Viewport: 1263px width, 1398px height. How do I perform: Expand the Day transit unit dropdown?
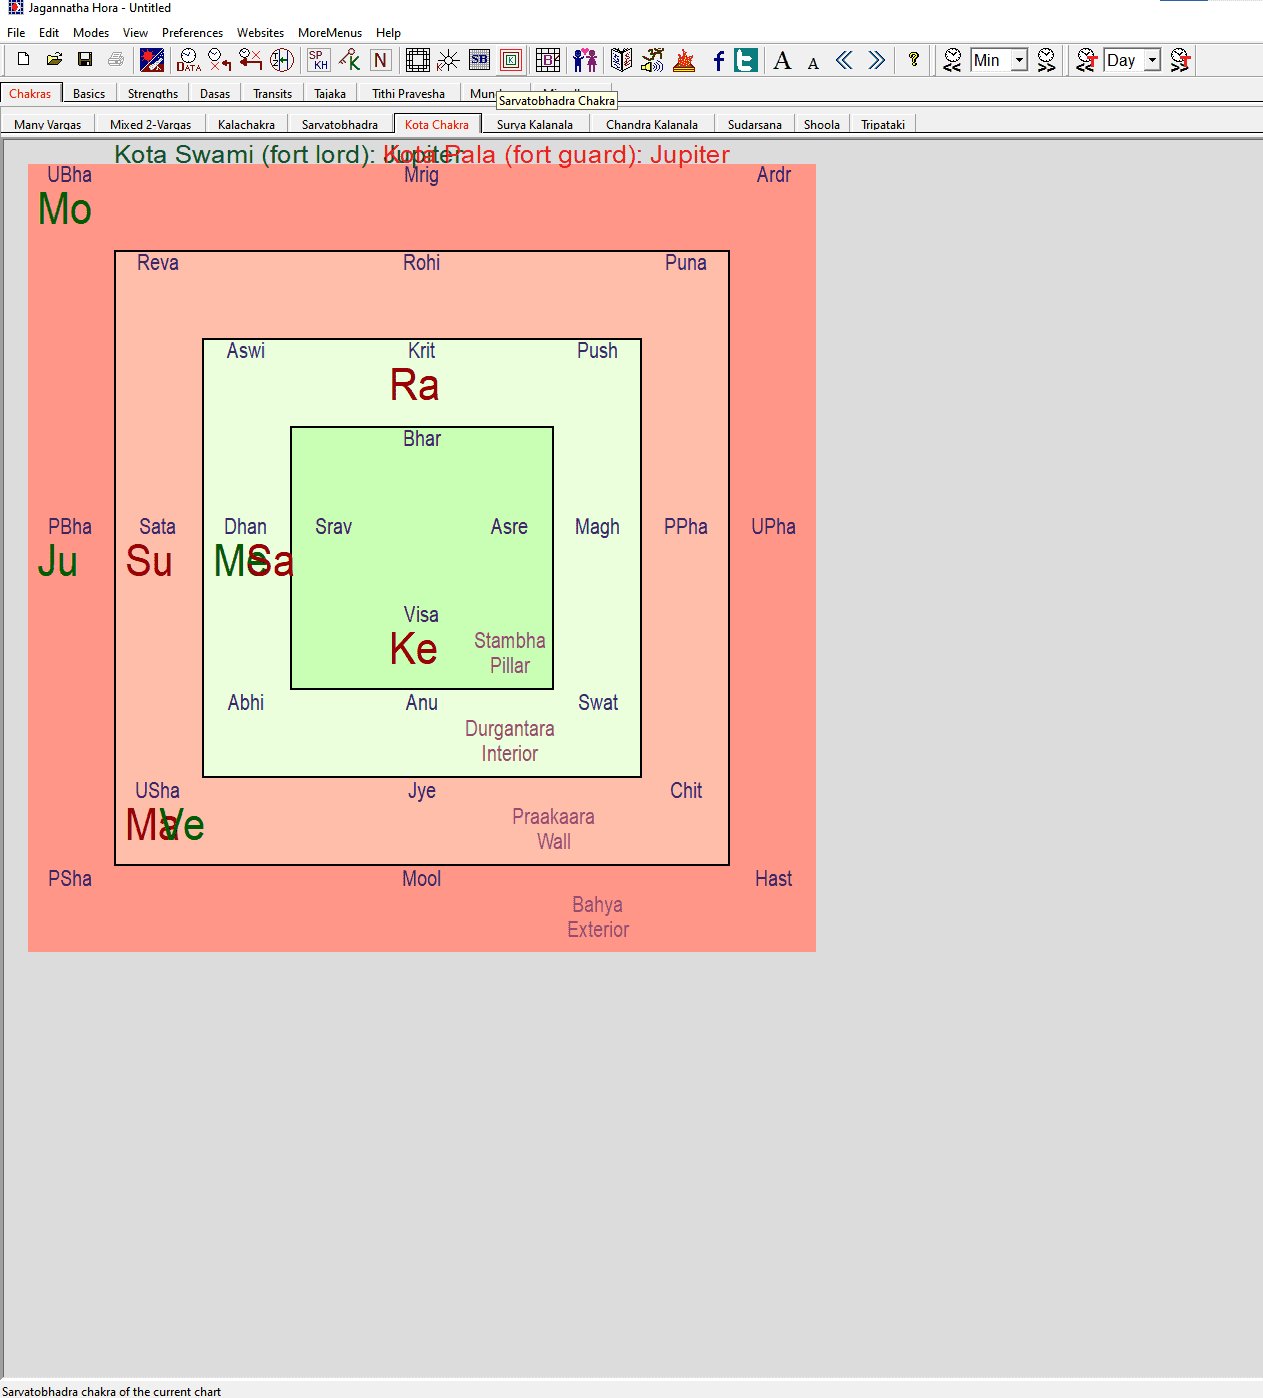click(x=1152, y=60)
